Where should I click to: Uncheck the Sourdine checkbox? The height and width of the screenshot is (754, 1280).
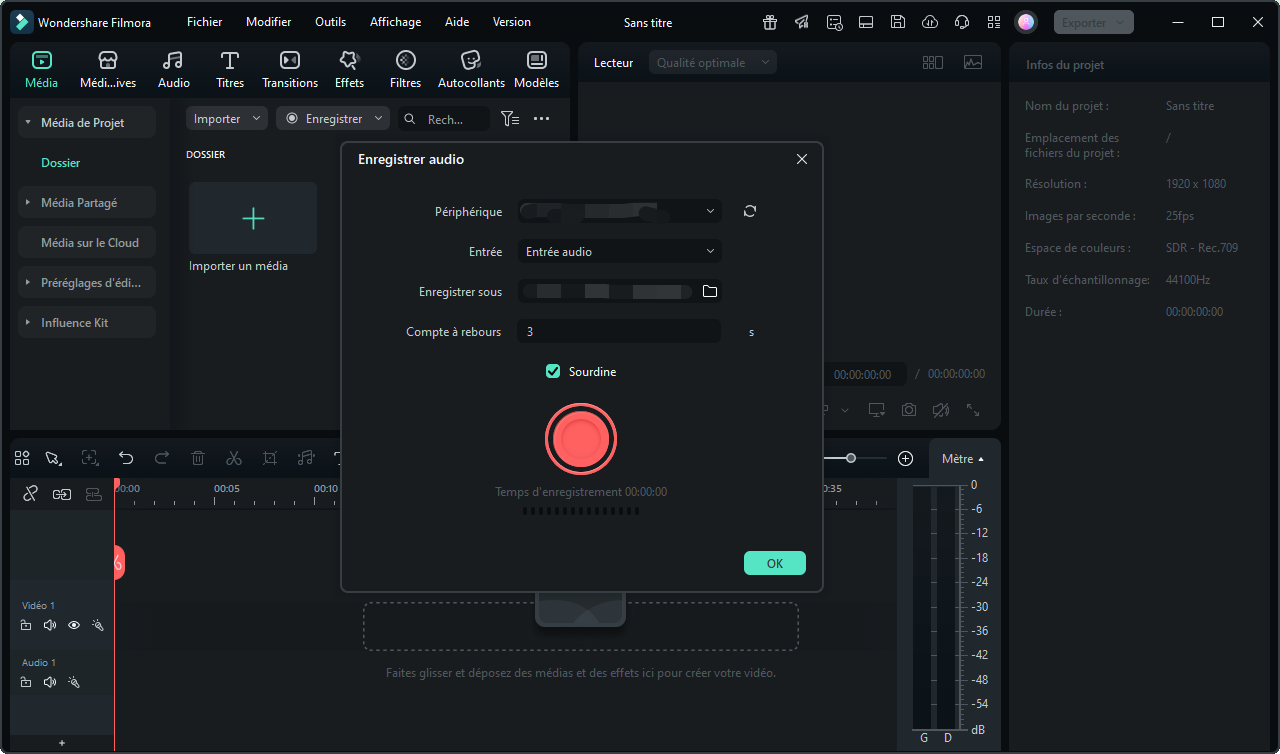(x=553, y=372)
